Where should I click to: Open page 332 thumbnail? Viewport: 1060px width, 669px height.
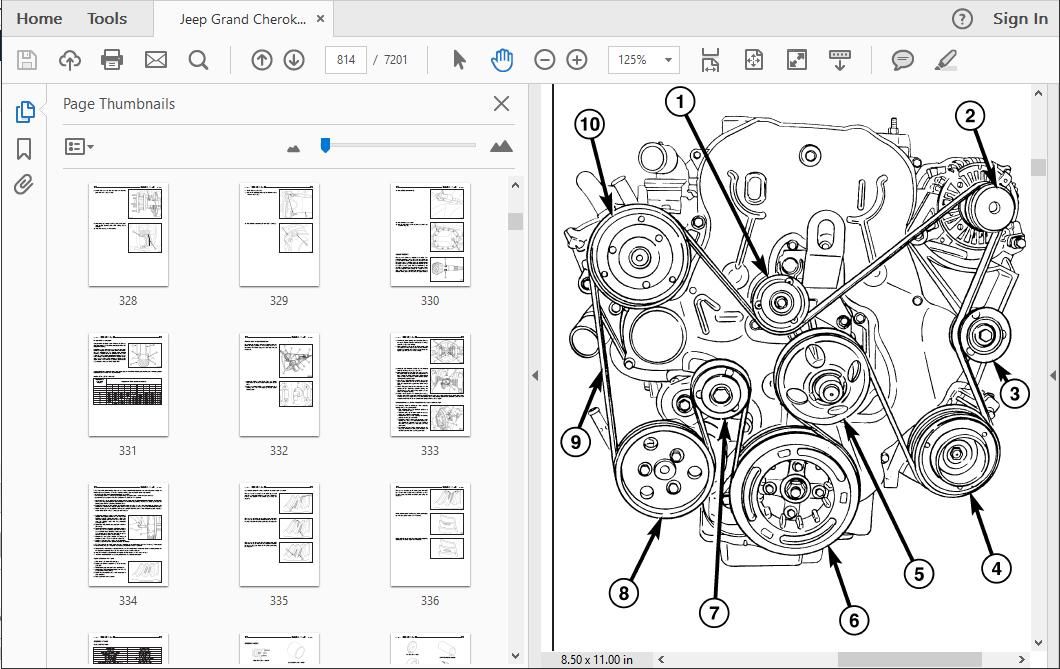coord(279,385)
